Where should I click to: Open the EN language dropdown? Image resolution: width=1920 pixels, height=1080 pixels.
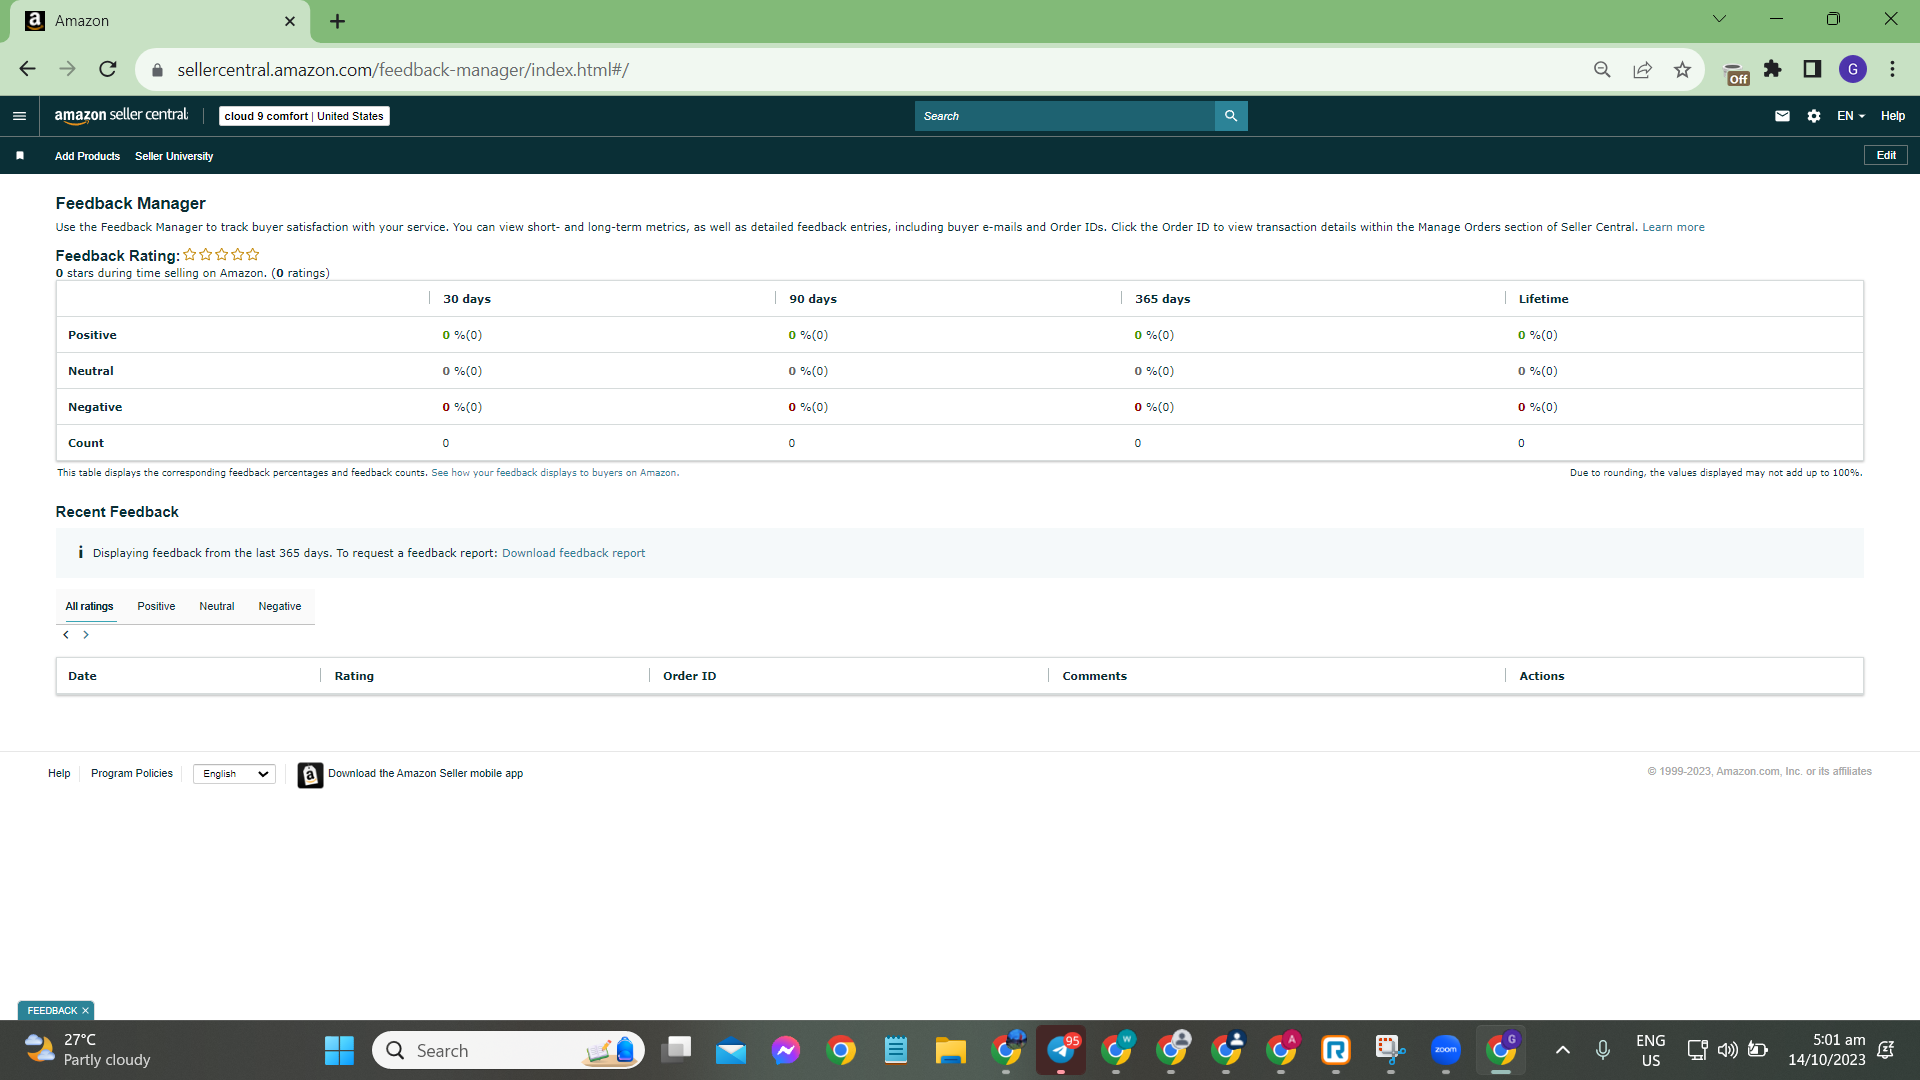pos(1851,116)
